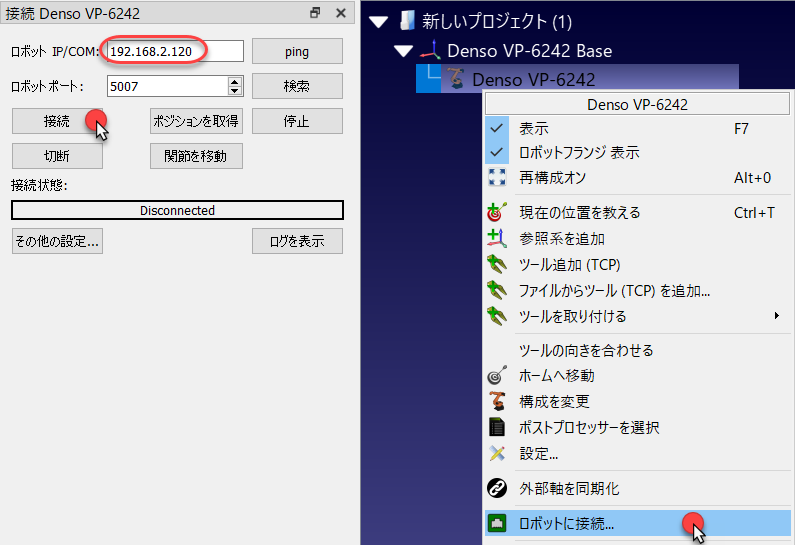Click the 切断 disconnect button

pyautogui.click(x=57, y=156)
